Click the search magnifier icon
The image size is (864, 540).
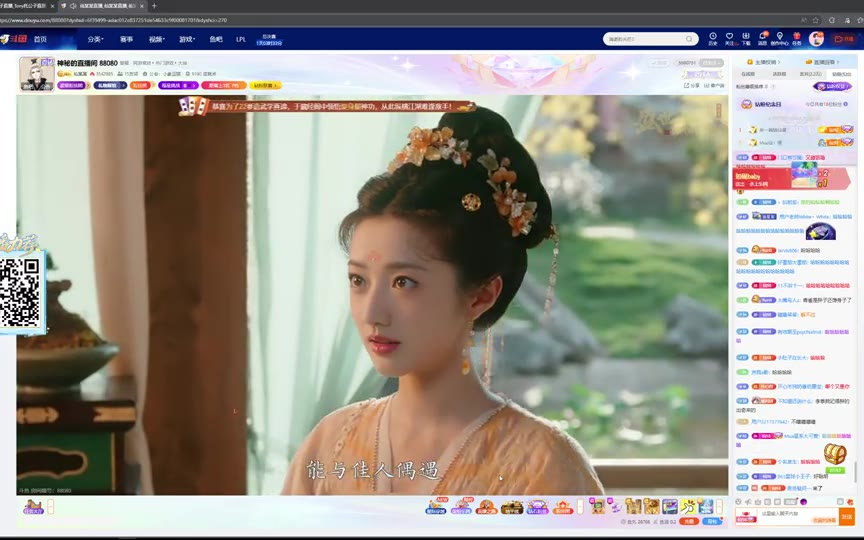(x=690, y=39)
